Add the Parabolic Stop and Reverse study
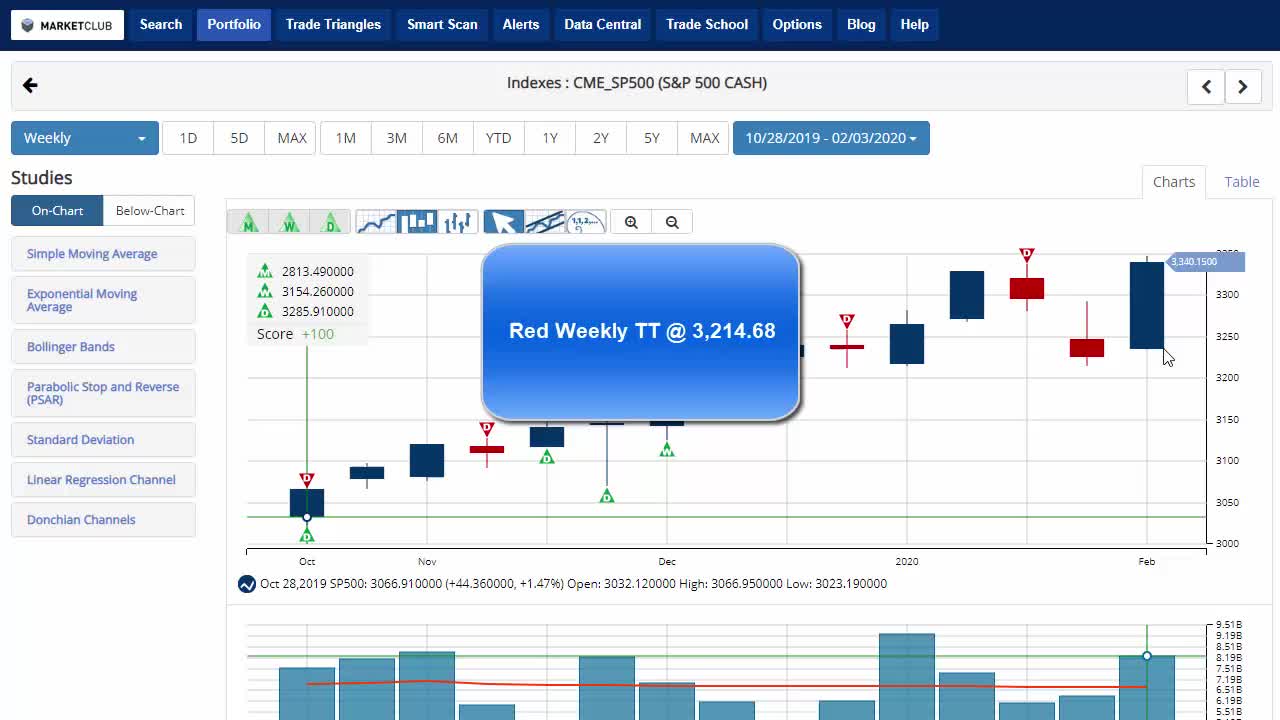Screen dimensions: 1280x720 (x=103, y=393)
